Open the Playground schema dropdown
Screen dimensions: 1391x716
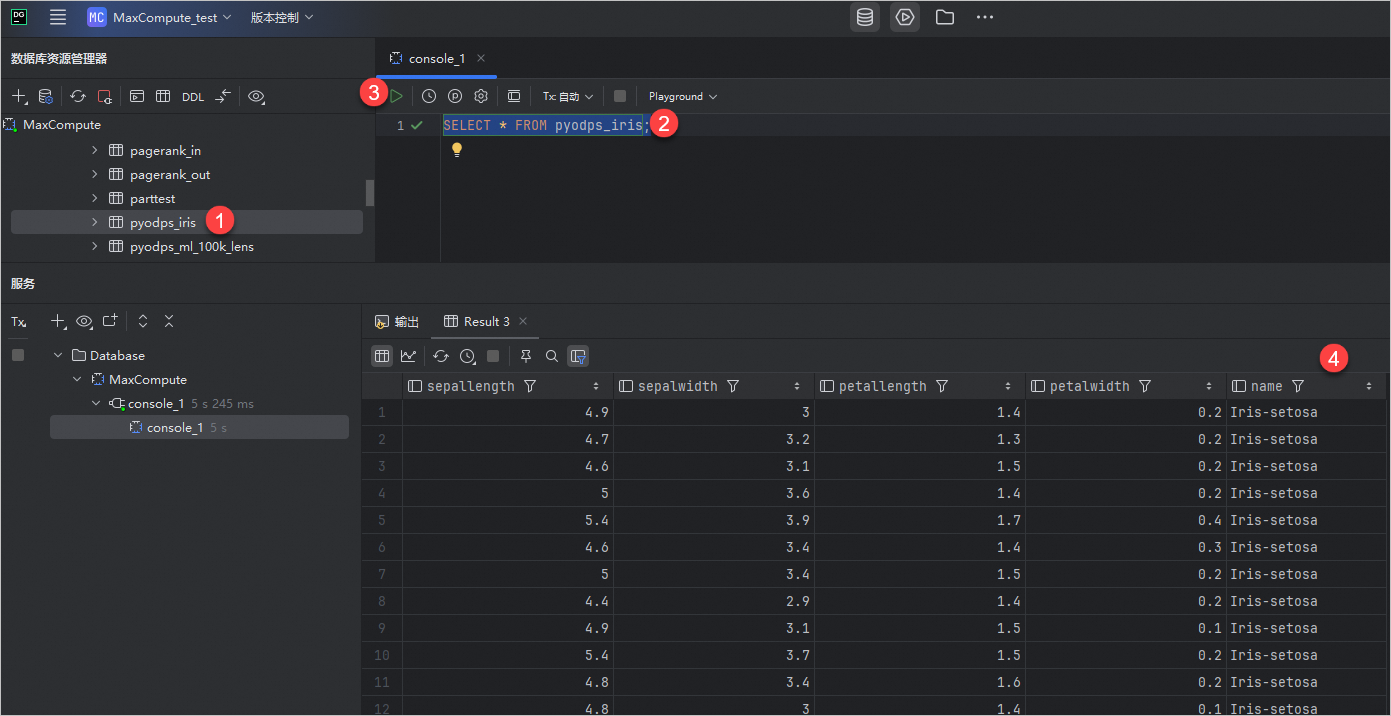click(682, 96)
